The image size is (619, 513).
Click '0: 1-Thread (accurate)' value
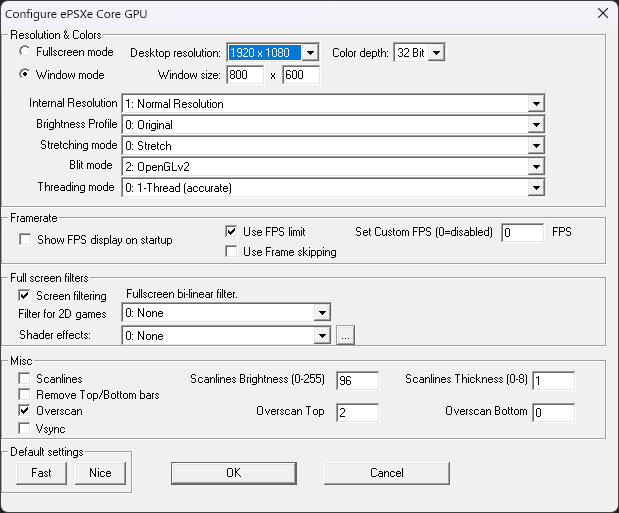(x=178, y=188)
